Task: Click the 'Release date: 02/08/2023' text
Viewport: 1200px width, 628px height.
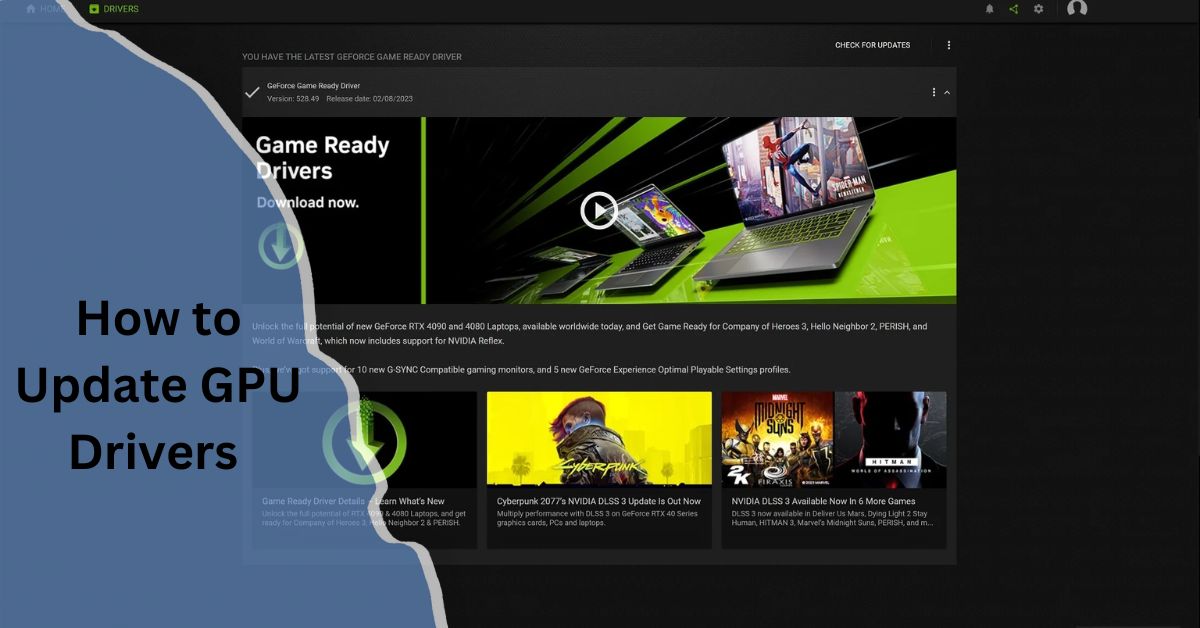Action: pos(369,99)
